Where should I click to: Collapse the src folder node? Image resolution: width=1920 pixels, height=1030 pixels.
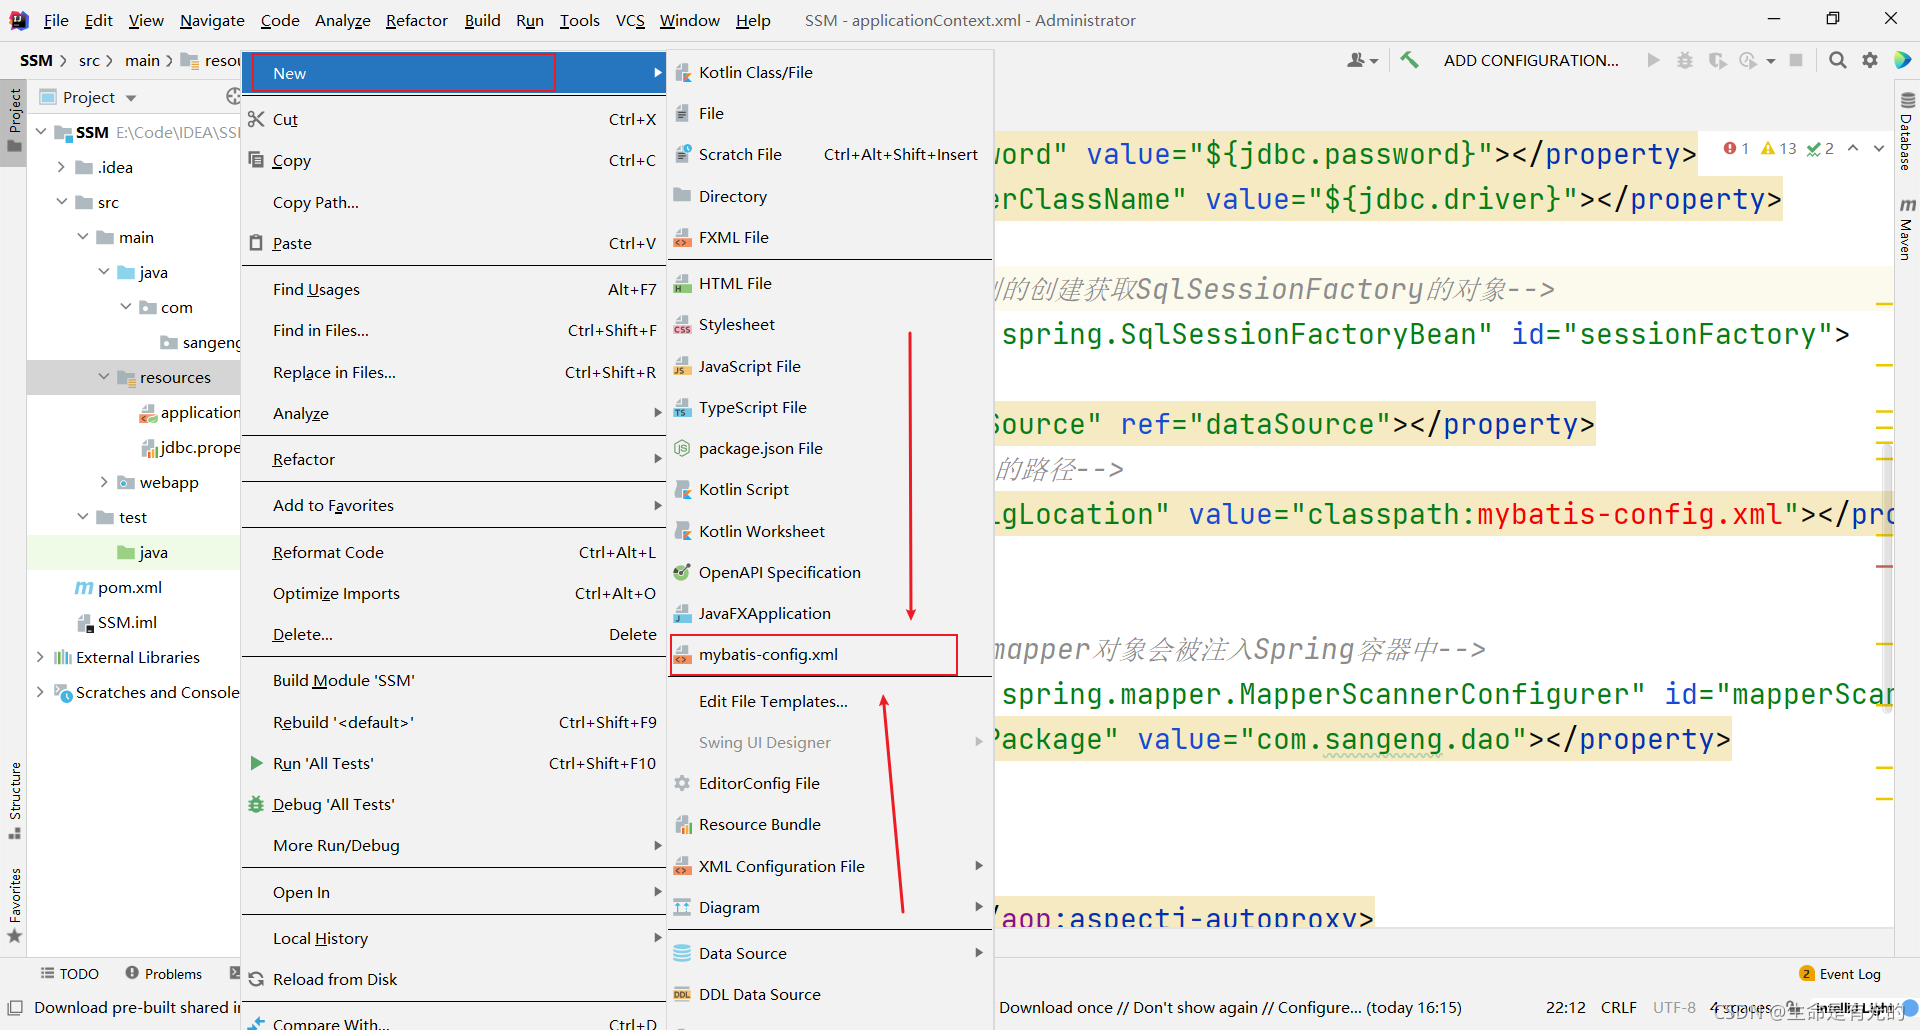tap(61, 202)
